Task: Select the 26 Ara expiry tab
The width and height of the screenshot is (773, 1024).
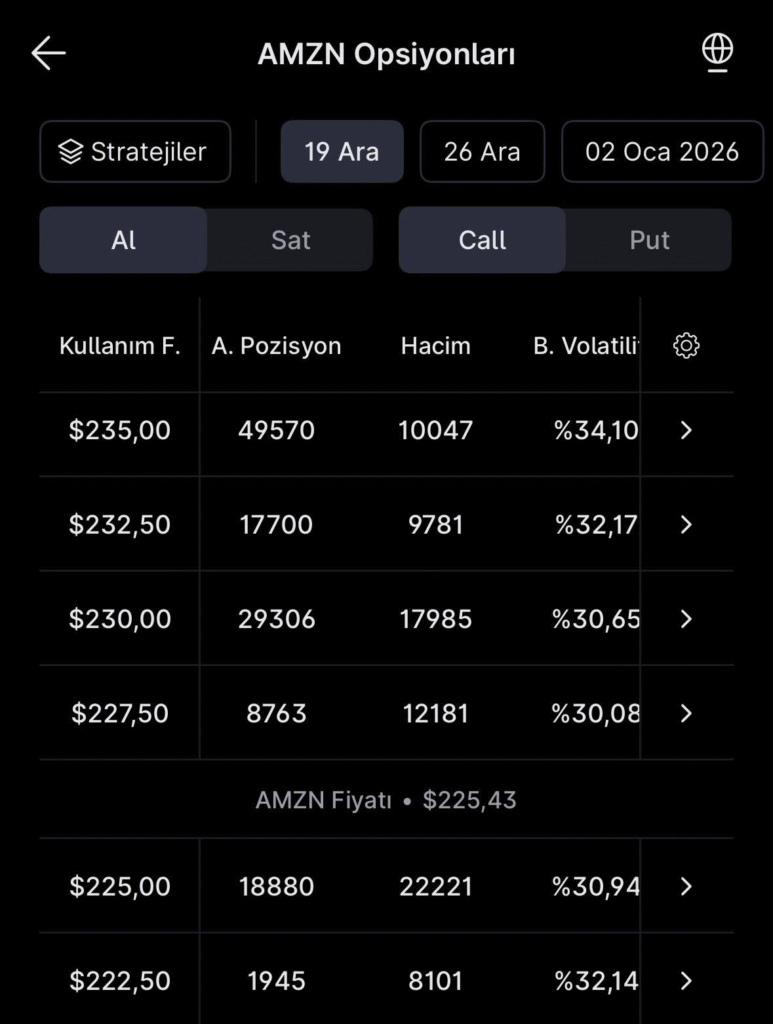Action: tap(482, 152)
